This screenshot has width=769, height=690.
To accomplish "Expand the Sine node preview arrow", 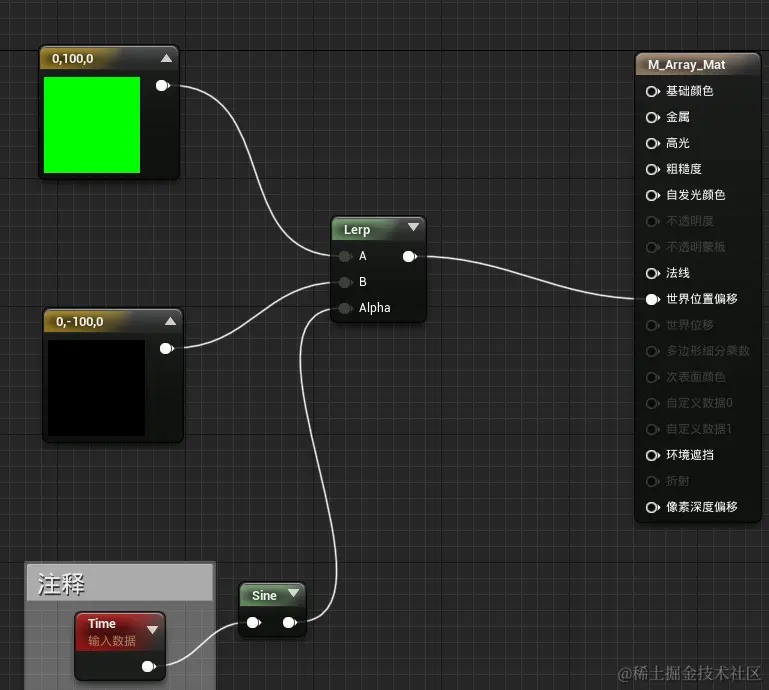I will pos(294,593).
